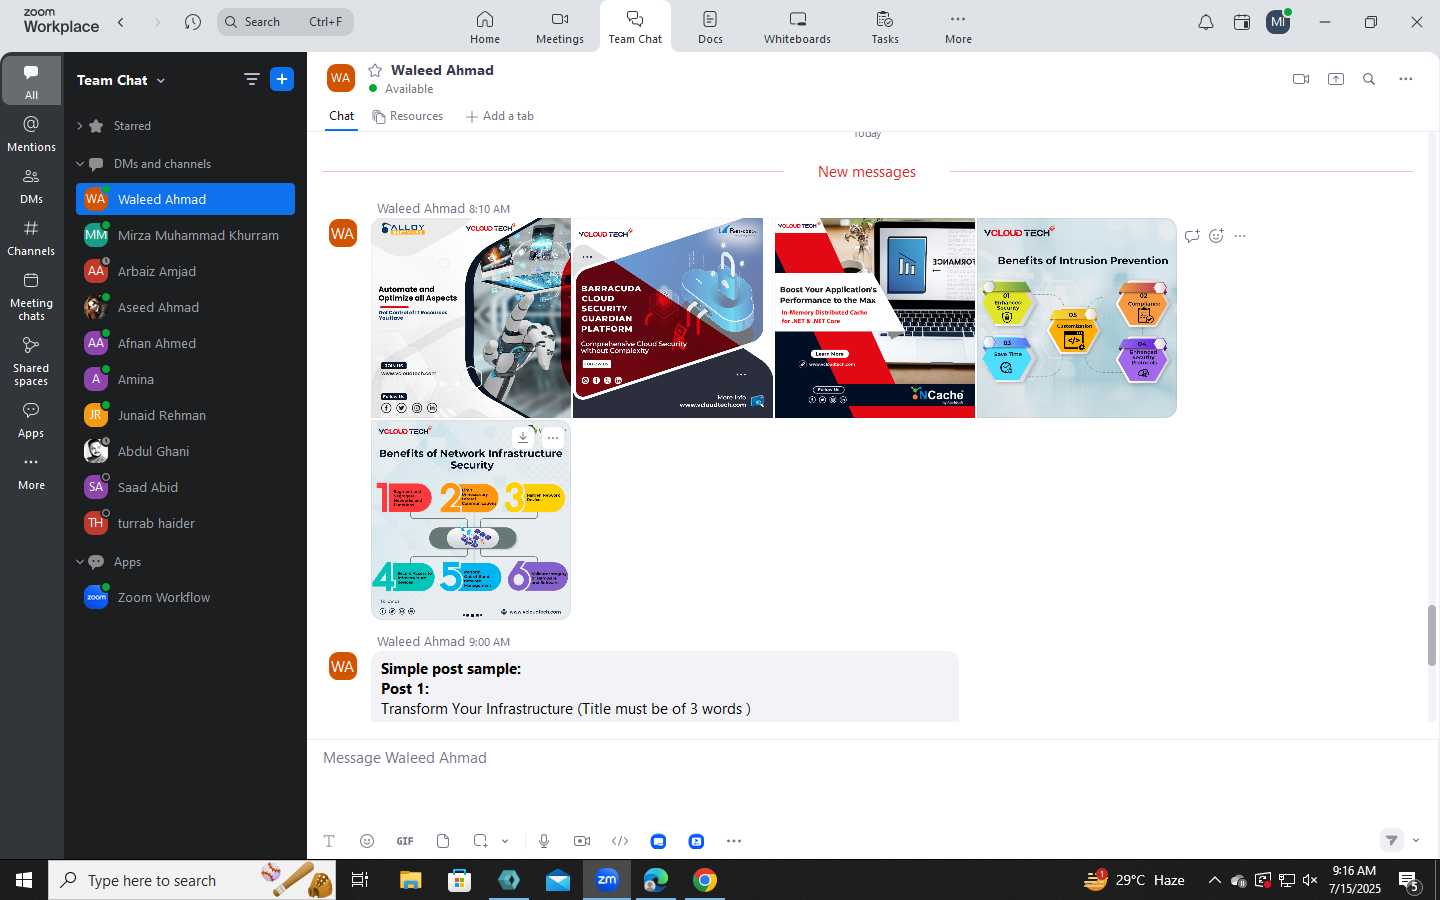Open the Zoom Workflow app chat
The width and height of the screenshot is (1440, 900).
point(185,597)
